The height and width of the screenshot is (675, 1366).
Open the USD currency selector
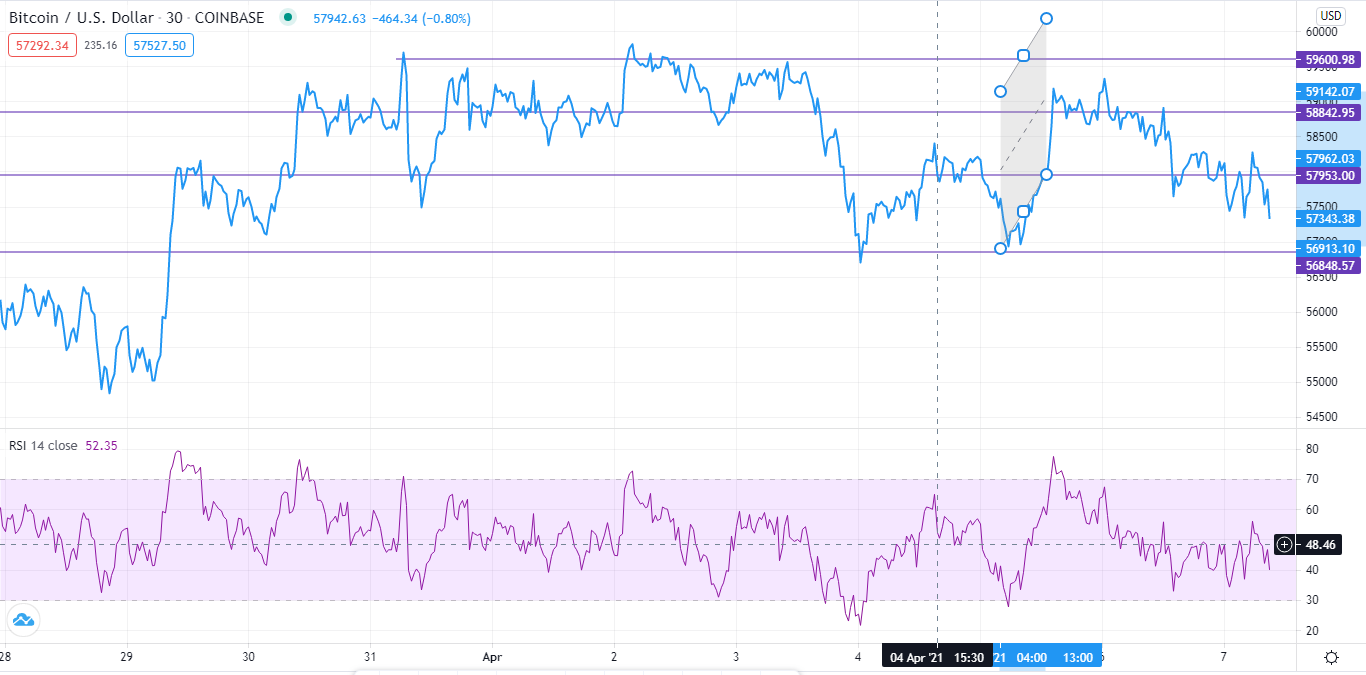(x=1330, y=16)
